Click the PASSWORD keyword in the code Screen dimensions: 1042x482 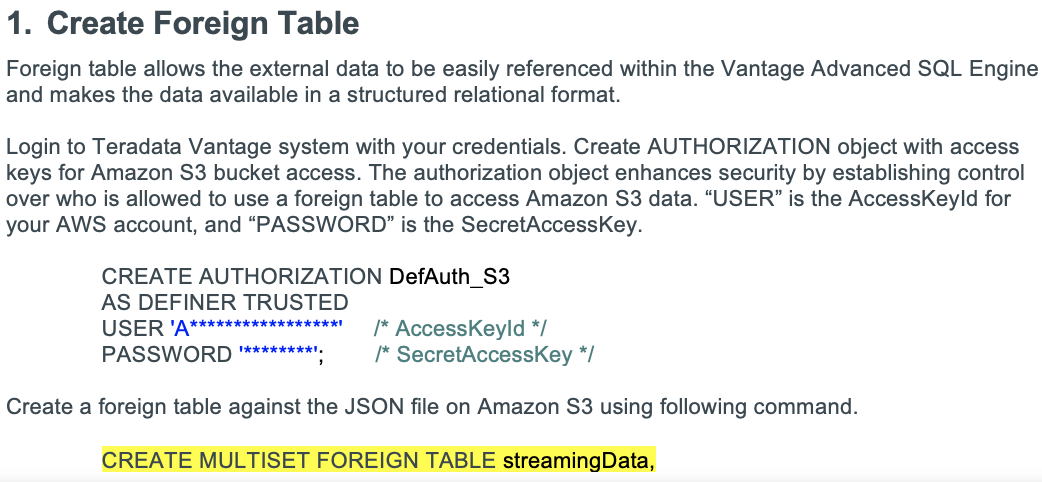(x=166, y=354)
